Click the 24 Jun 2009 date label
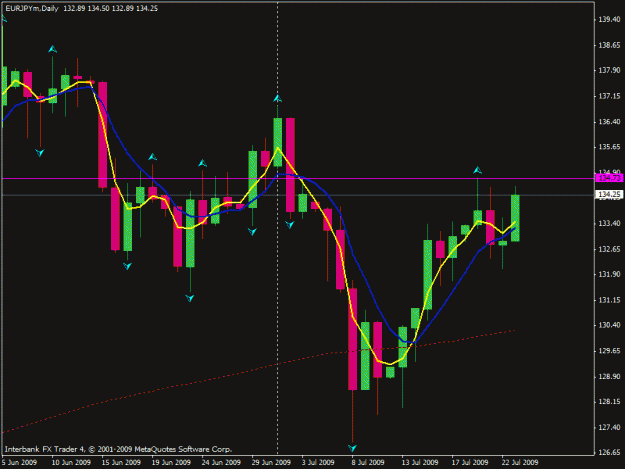625x469 pixels. [x=221, y=462]
